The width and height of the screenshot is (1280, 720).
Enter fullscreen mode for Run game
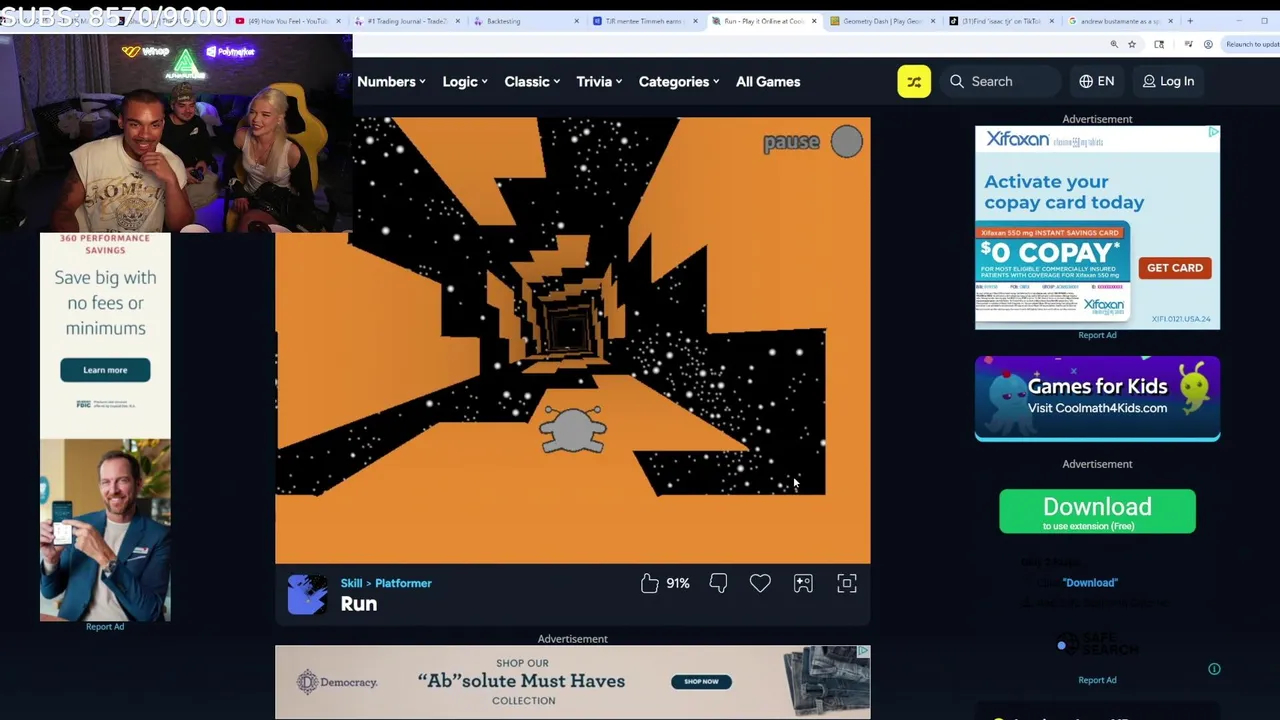point(847,583)
